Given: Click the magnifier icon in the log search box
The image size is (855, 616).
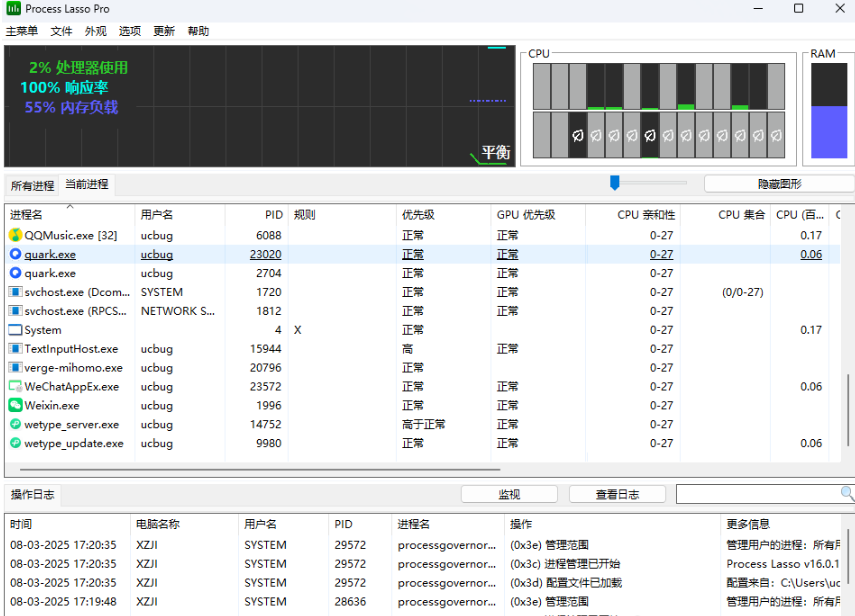Looking at the screenshot, I should click(845, 493).
